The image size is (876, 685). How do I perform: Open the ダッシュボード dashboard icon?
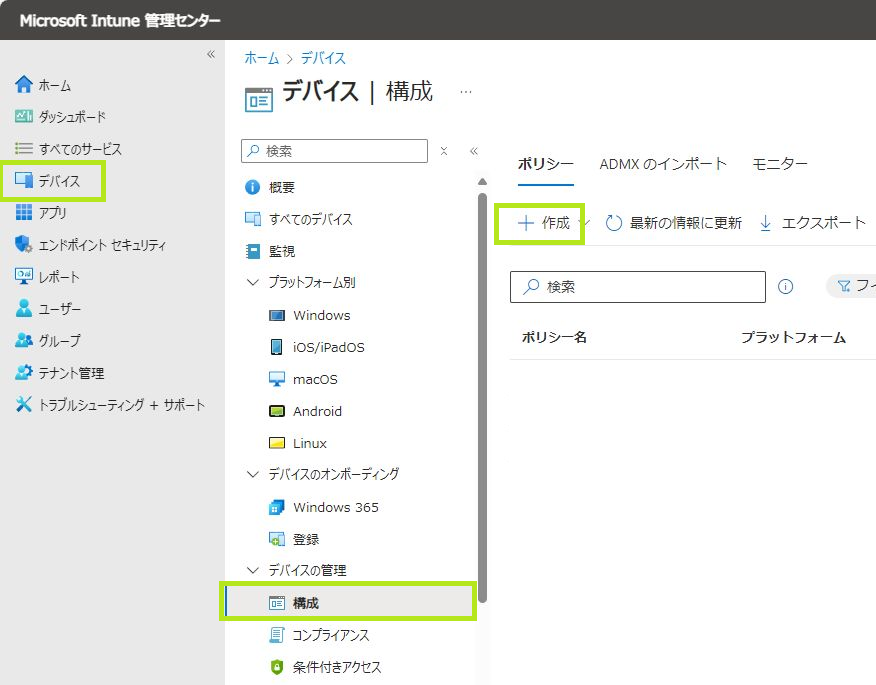pos(23,116)
